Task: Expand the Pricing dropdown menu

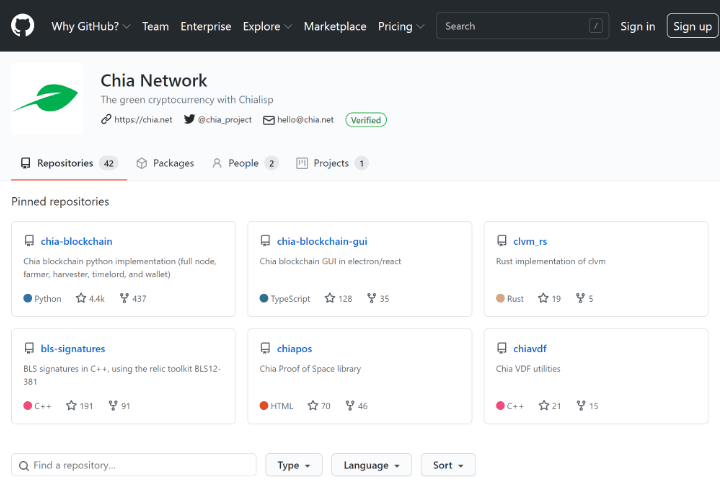Action: pos(401,26)
